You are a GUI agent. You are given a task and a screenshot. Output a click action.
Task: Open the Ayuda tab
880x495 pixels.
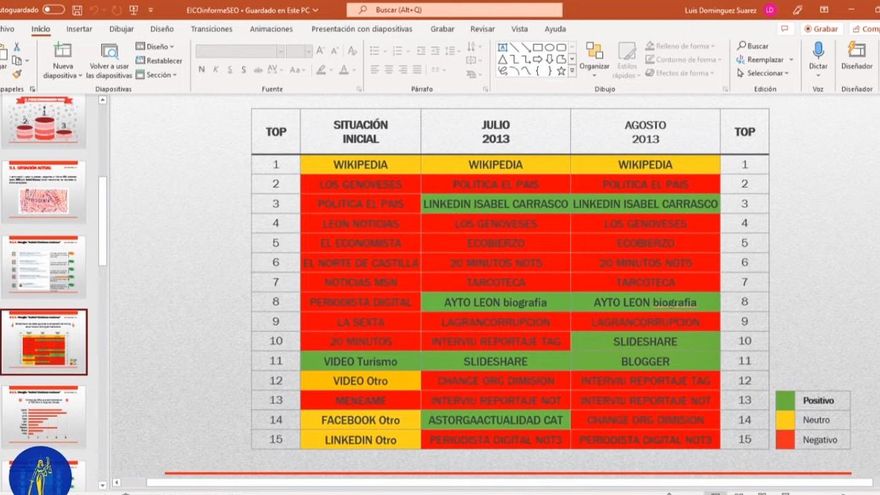pos(555,29)
